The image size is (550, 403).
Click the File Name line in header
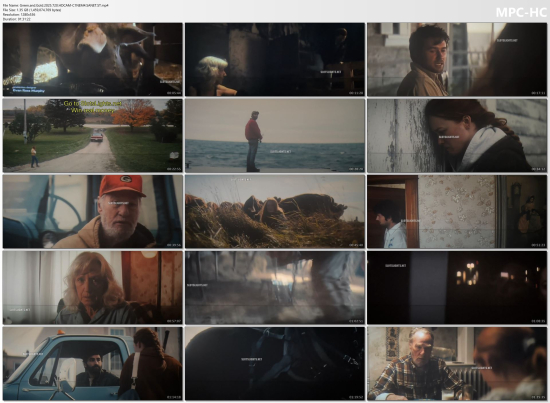point(56,5)
